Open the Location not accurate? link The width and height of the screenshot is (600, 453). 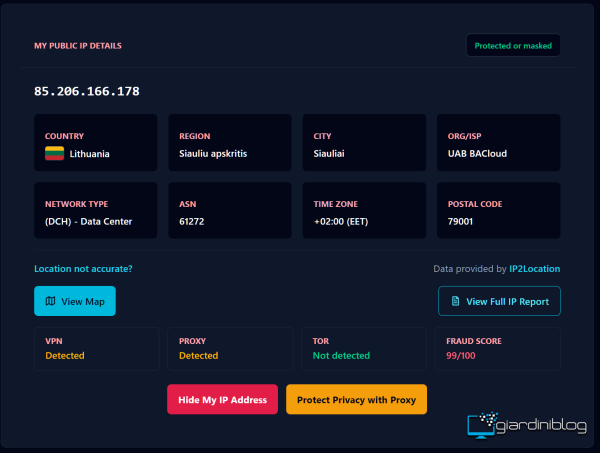[83, 269]
